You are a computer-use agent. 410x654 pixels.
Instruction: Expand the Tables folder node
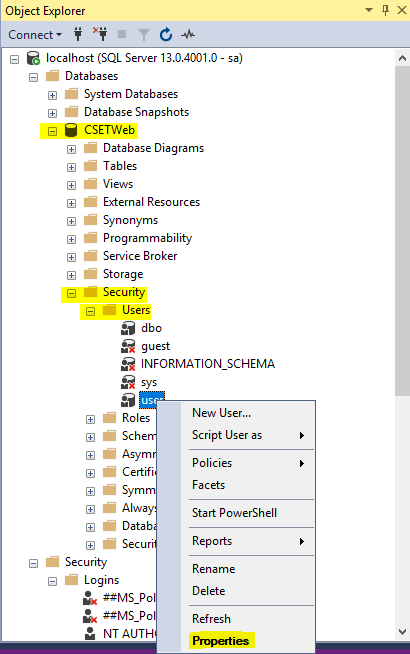71,167
